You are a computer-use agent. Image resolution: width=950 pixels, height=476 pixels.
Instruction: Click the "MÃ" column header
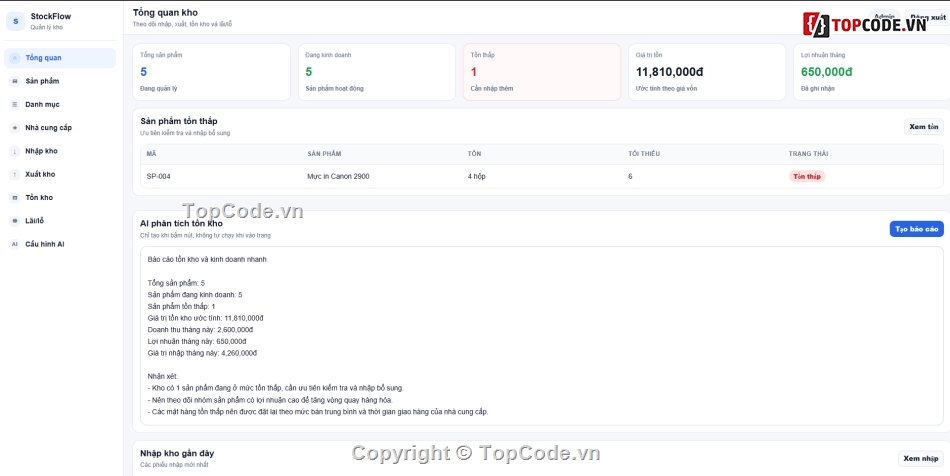151,154
